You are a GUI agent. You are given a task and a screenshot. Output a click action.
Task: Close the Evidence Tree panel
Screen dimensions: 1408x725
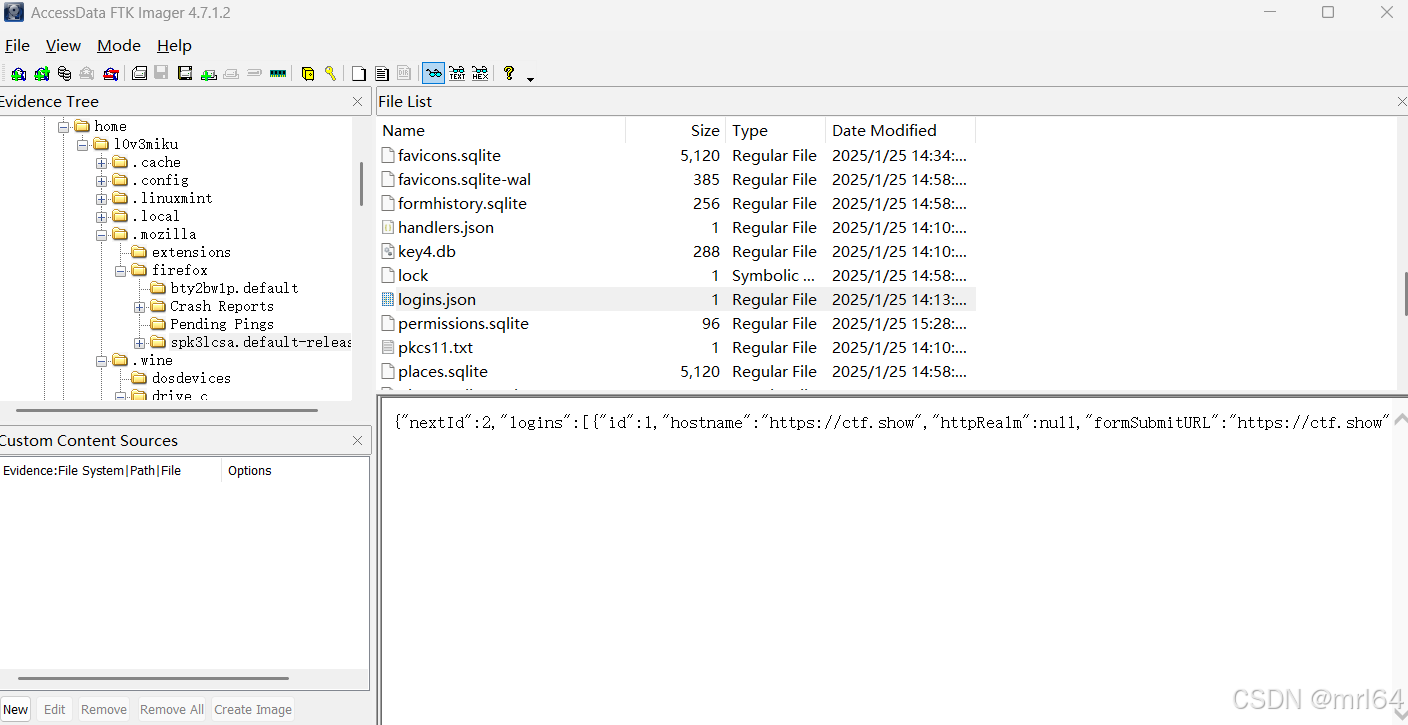click(358, 101)
